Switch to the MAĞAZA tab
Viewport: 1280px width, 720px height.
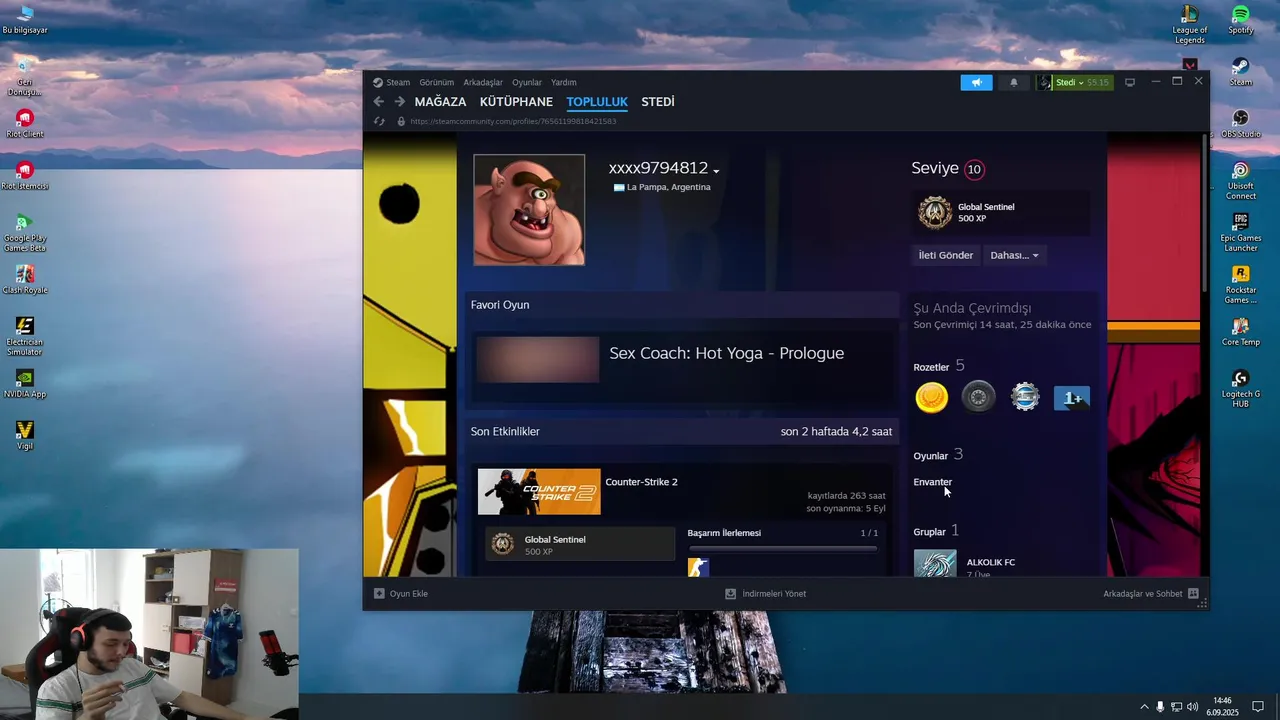click(440, 102)
